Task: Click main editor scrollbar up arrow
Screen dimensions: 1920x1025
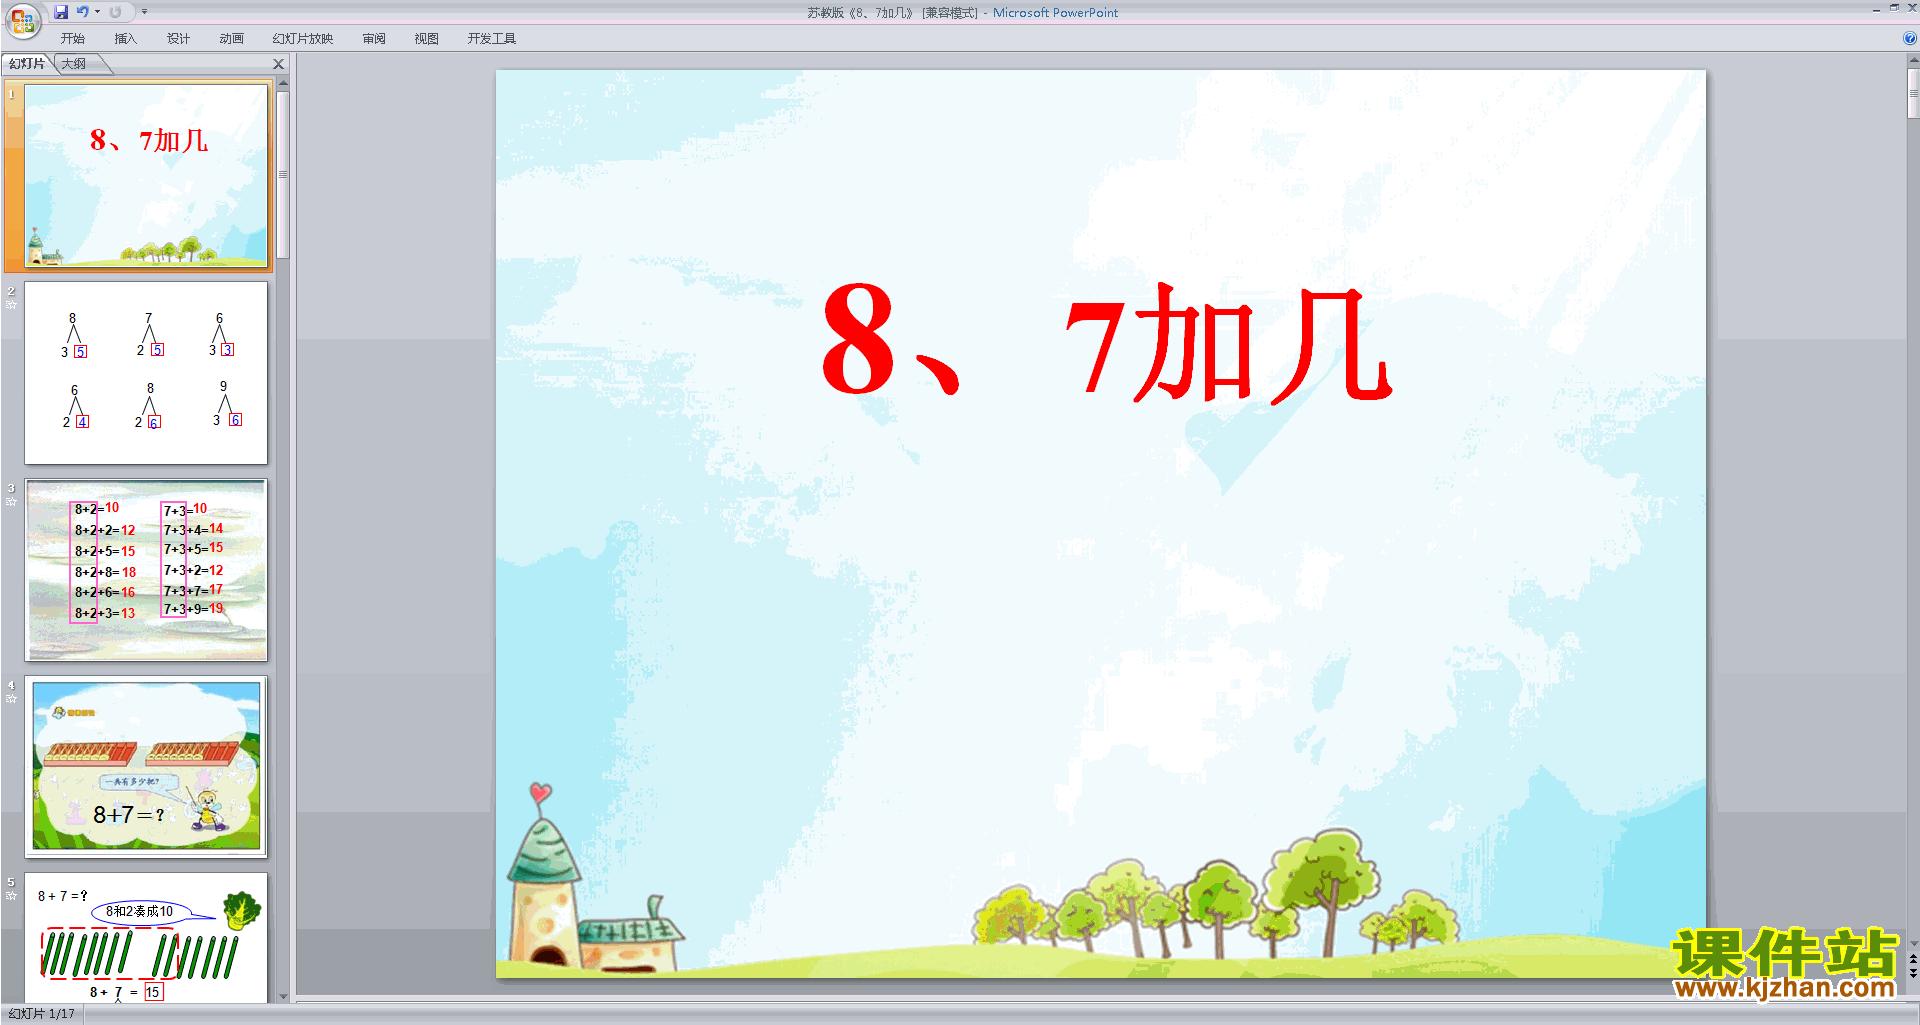Action: pos(1913,61)
